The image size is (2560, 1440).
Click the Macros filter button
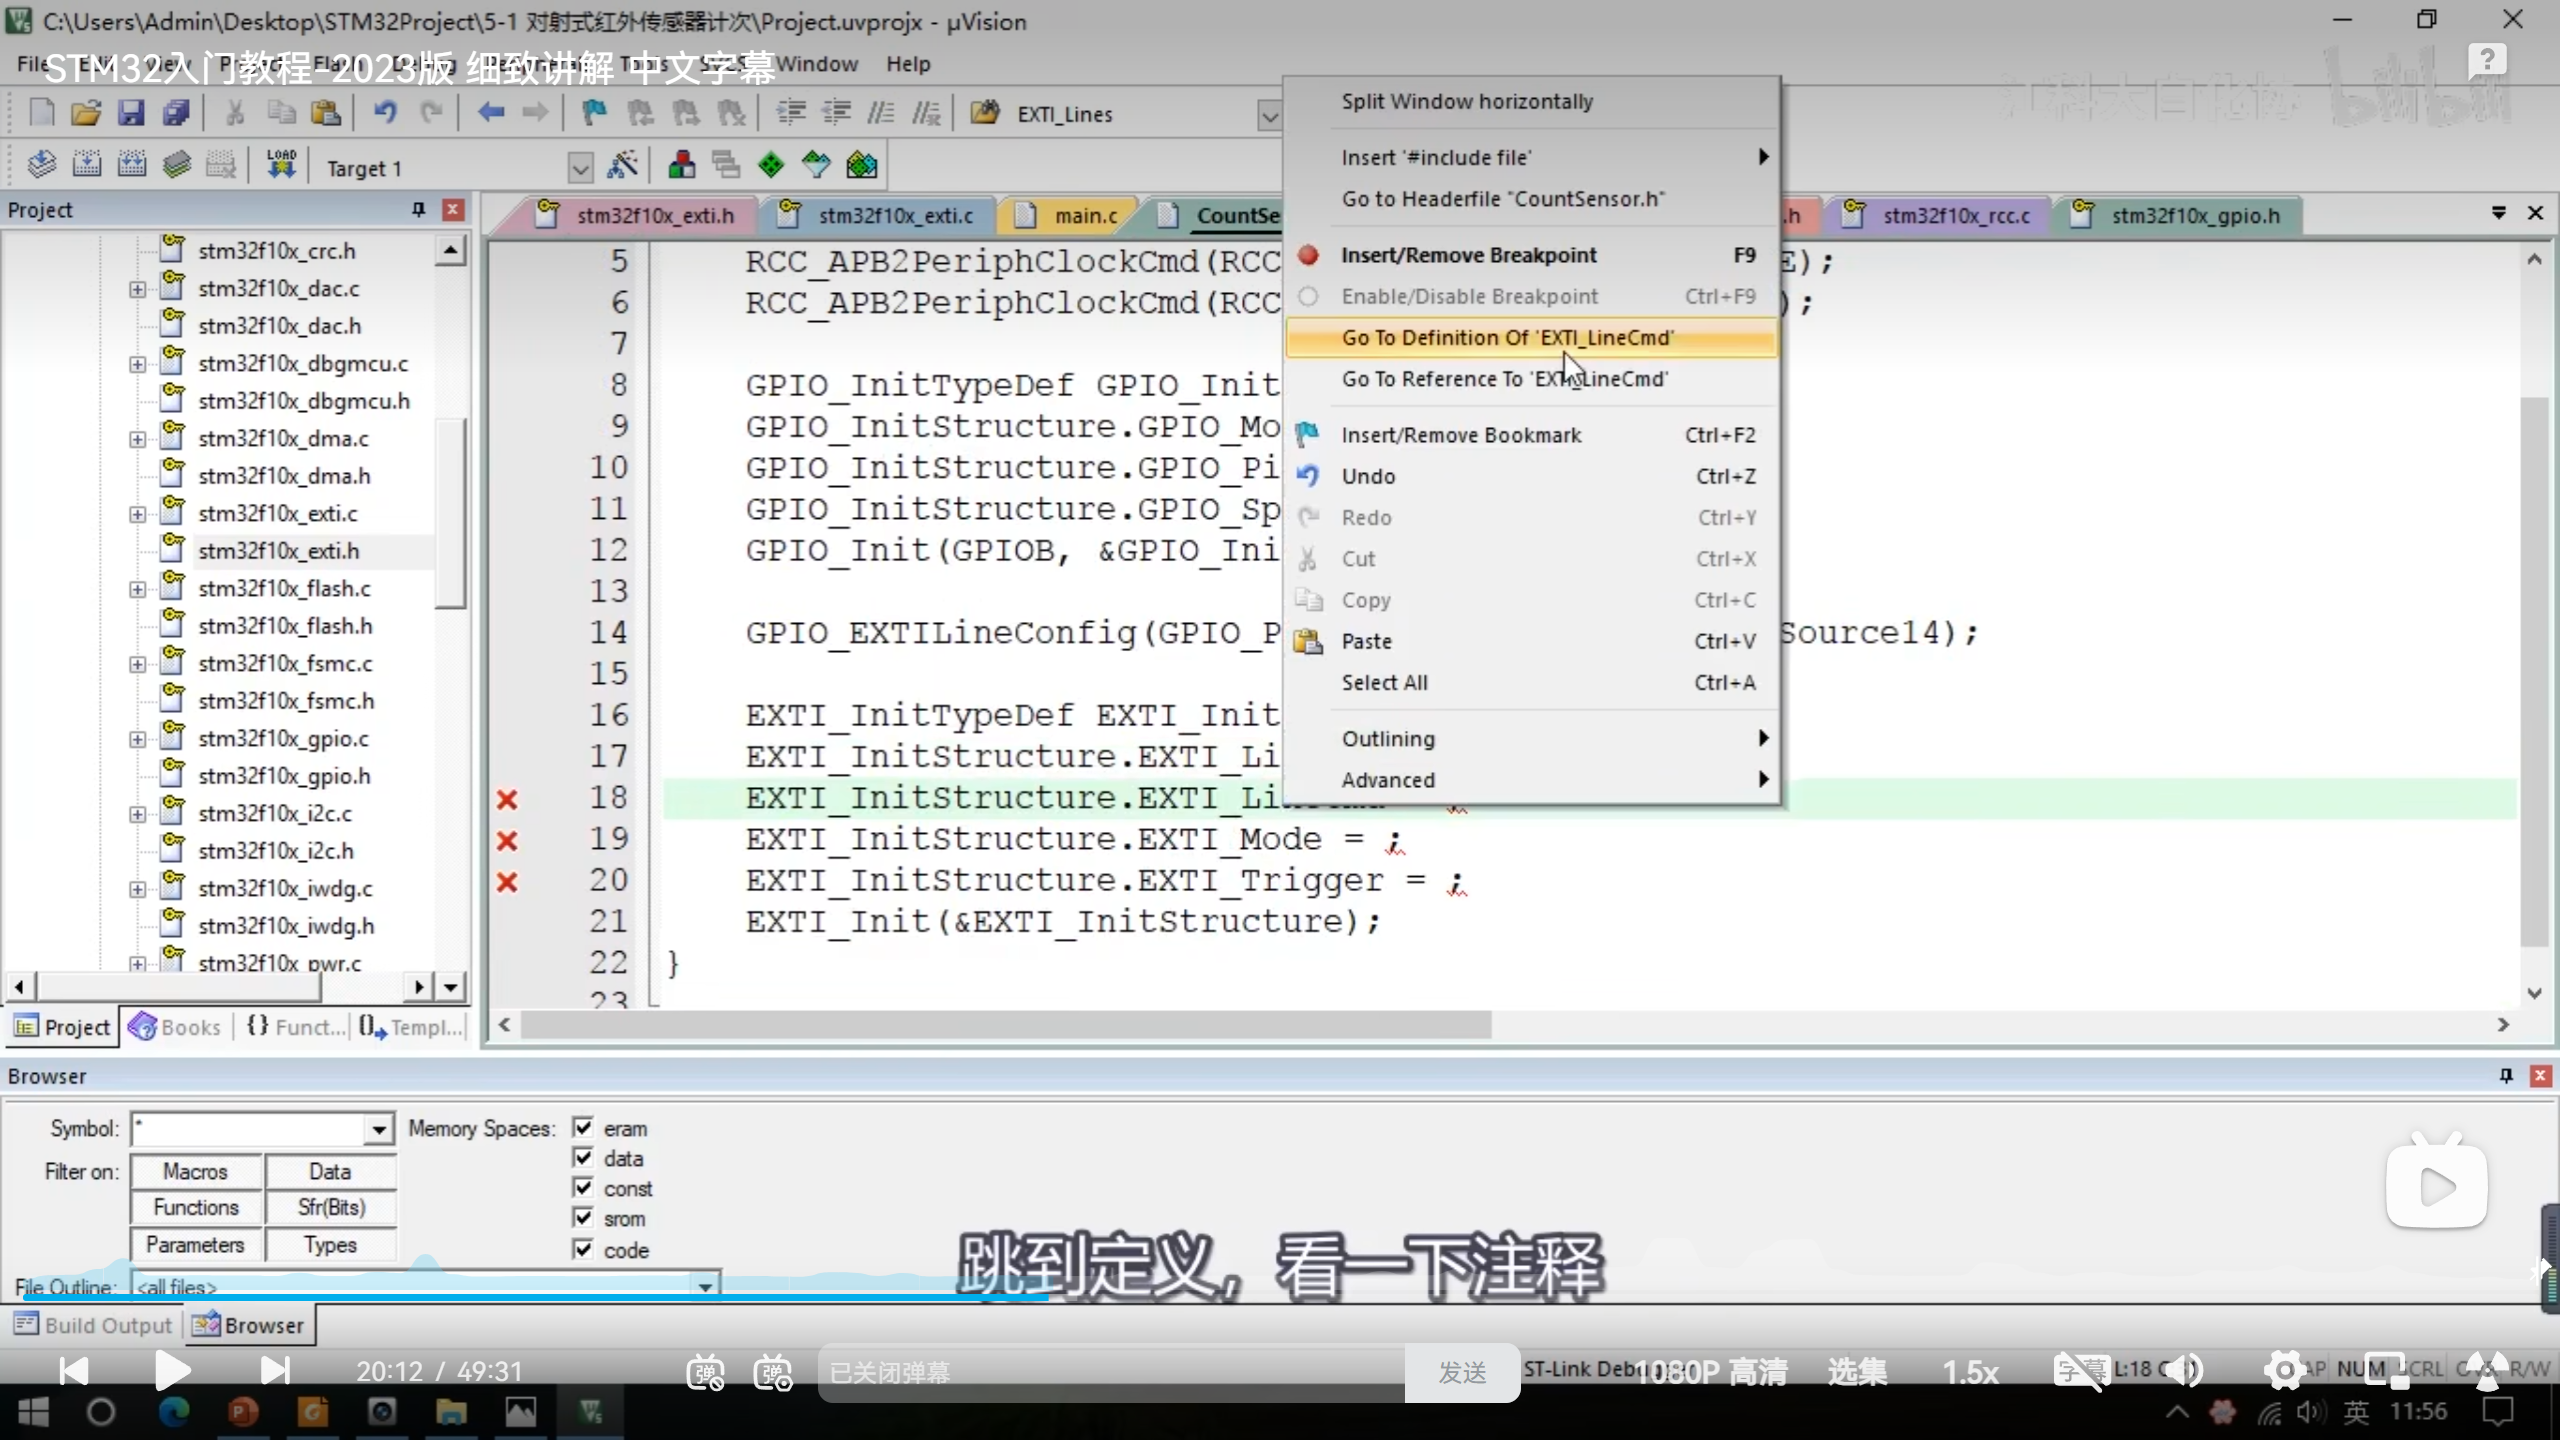196,1171
